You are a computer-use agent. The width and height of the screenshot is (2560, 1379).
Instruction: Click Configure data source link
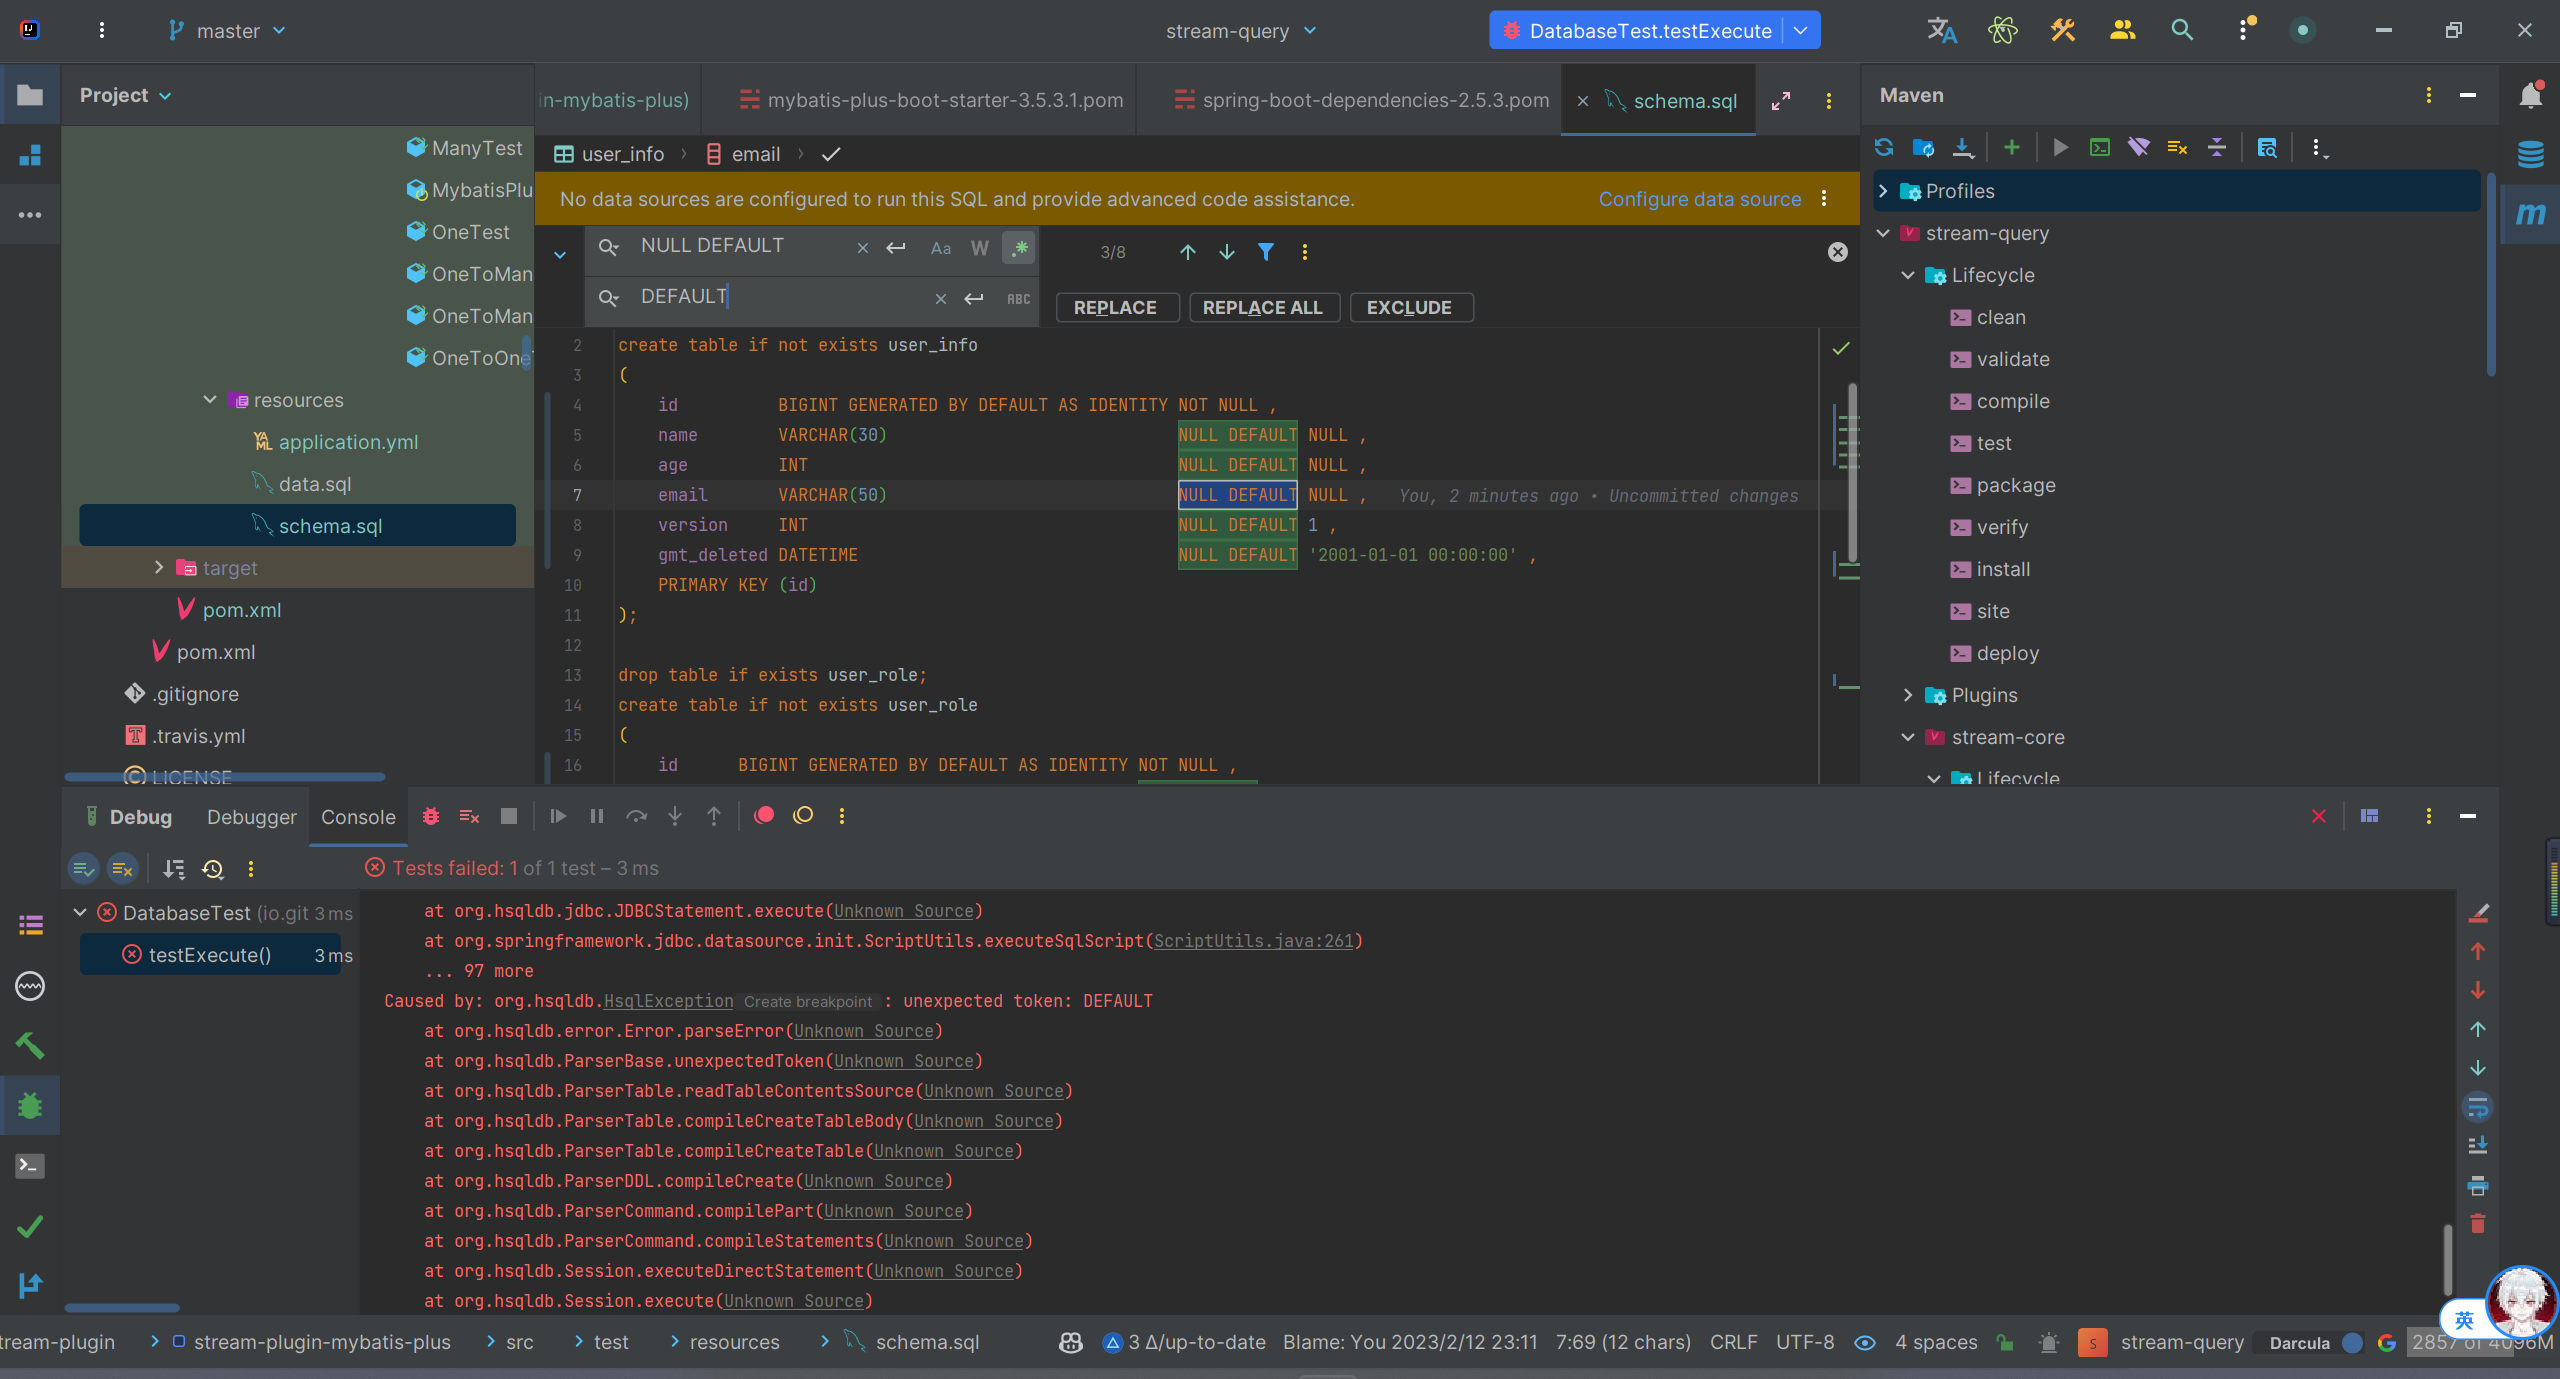coord(1700,199)
